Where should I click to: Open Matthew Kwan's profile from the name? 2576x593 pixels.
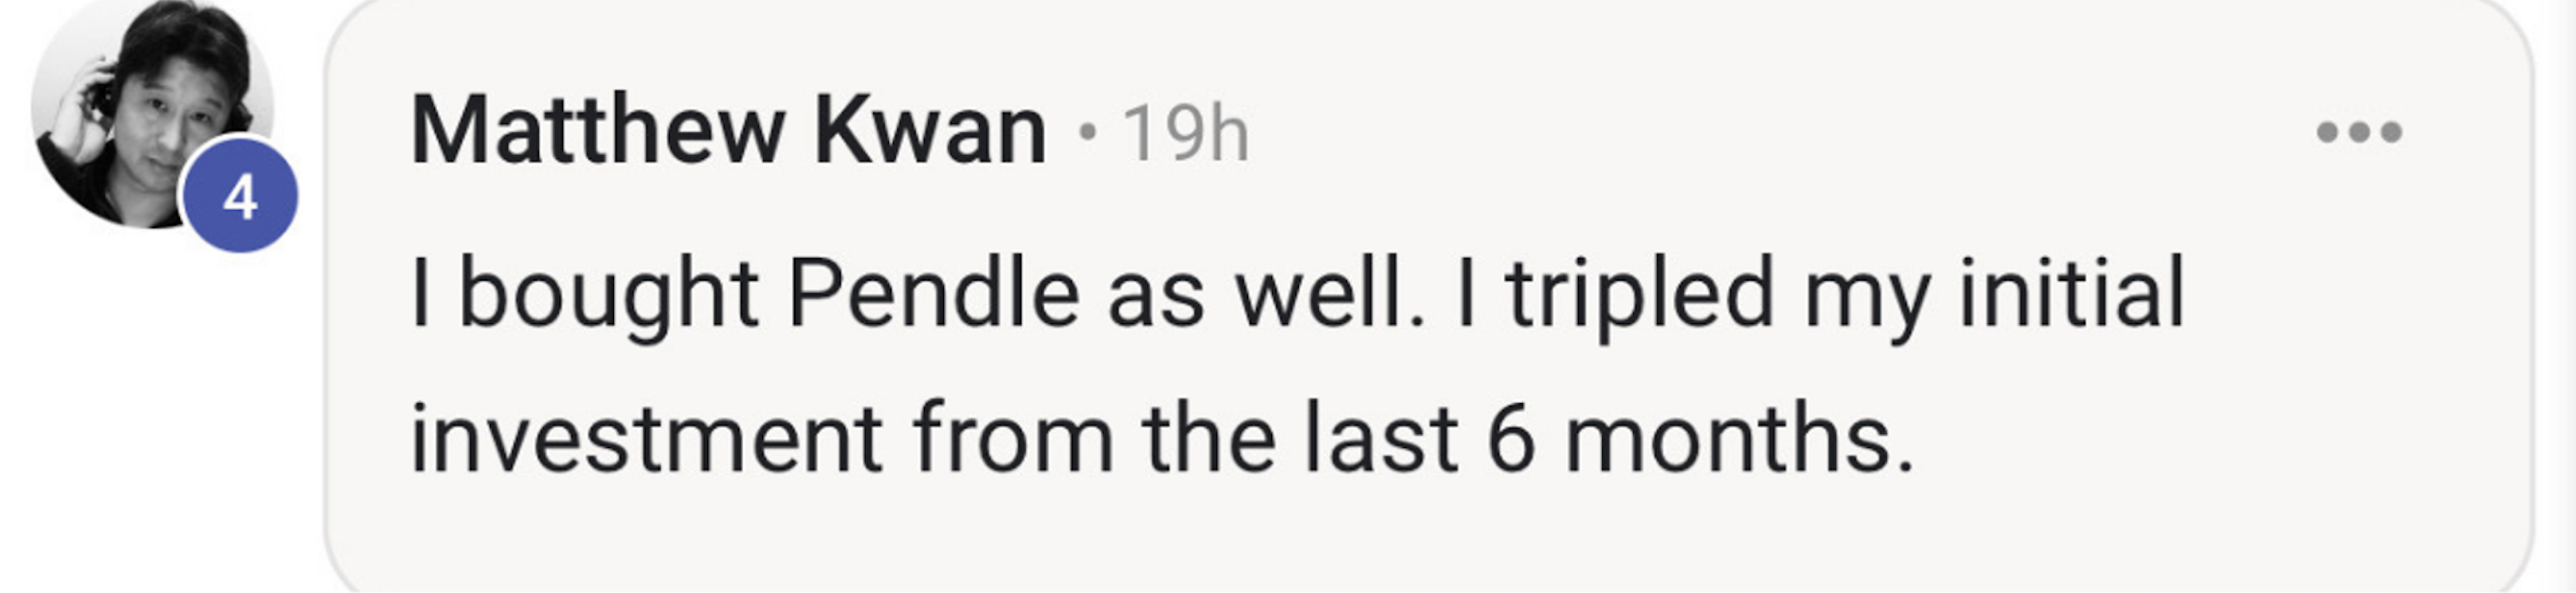click(728, 131)
